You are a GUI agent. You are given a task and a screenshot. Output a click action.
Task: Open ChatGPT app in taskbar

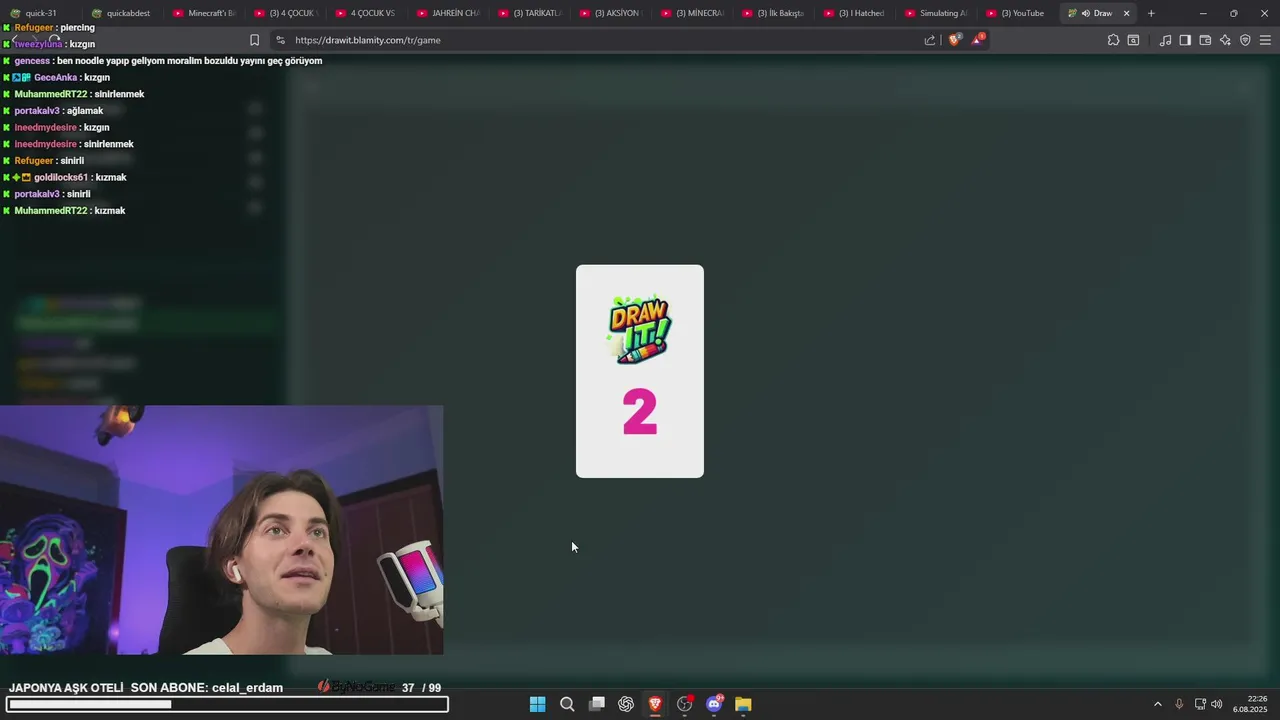pyautogui.click(x=626, y=704)
